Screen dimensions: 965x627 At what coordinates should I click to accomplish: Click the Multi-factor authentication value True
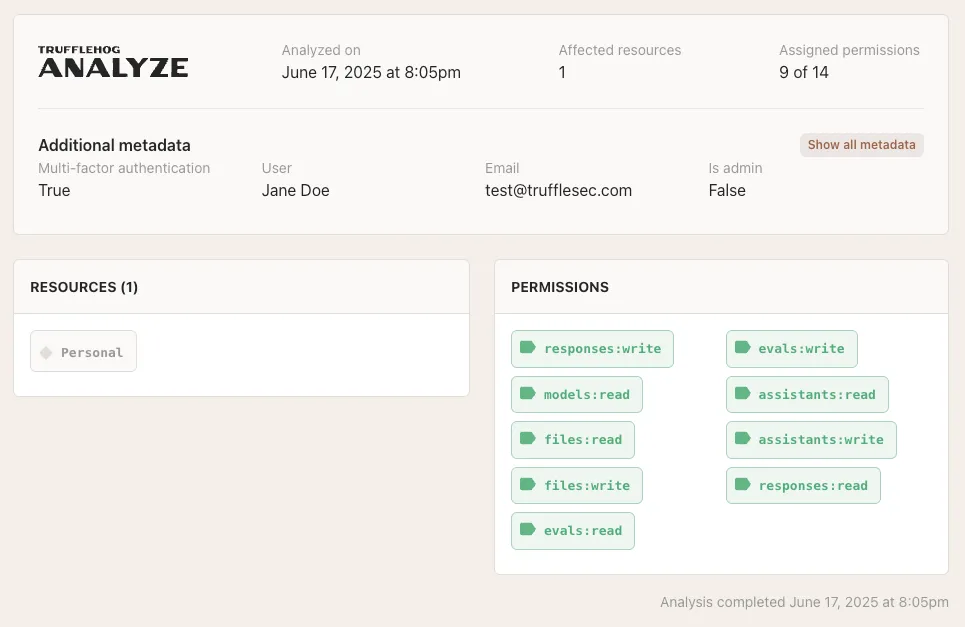(54, 191)
